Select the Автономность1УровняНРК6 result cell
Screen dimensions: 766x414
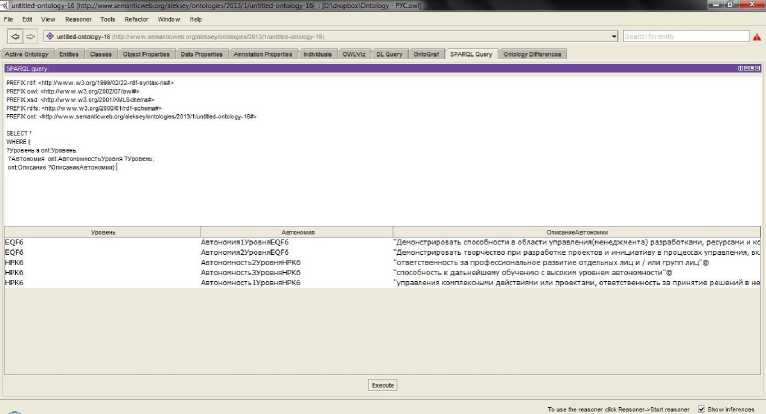[297, 283]
